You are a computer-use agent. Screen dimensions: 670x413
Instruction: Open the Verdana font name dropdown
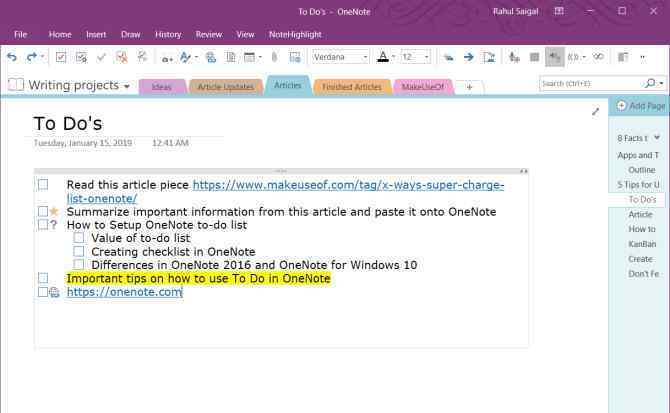(x=365, y=57)
